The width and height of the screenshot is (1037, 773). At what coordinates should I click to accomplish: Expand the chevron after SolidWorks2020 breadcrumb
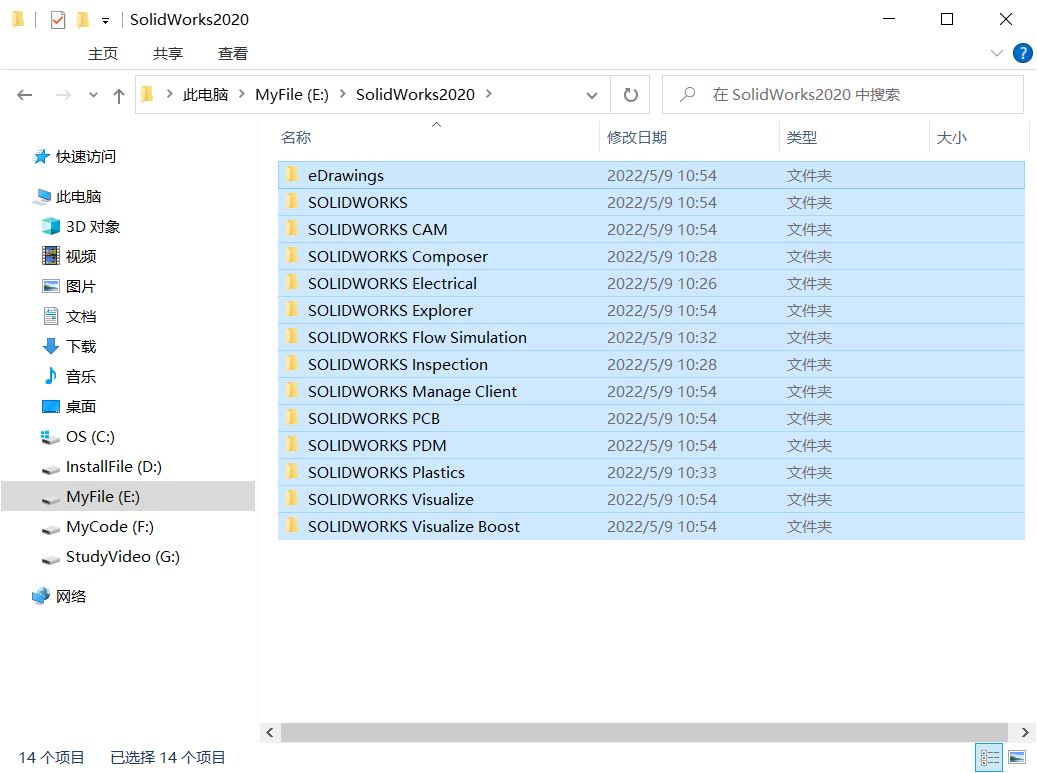pyautogui.click(x=489, y=94)
